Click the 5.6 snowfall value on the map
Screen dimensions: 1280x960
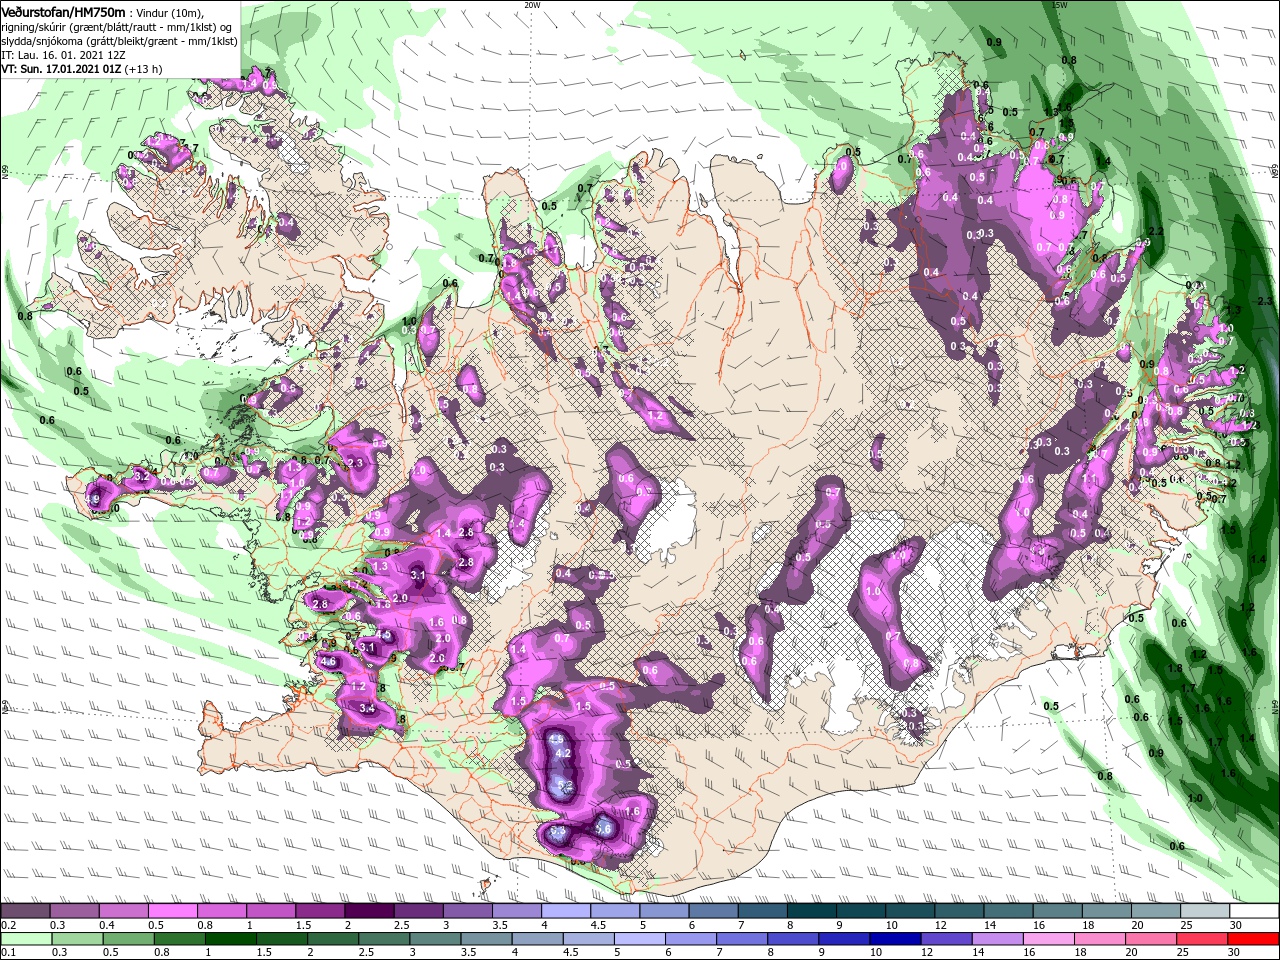(603, 829)
